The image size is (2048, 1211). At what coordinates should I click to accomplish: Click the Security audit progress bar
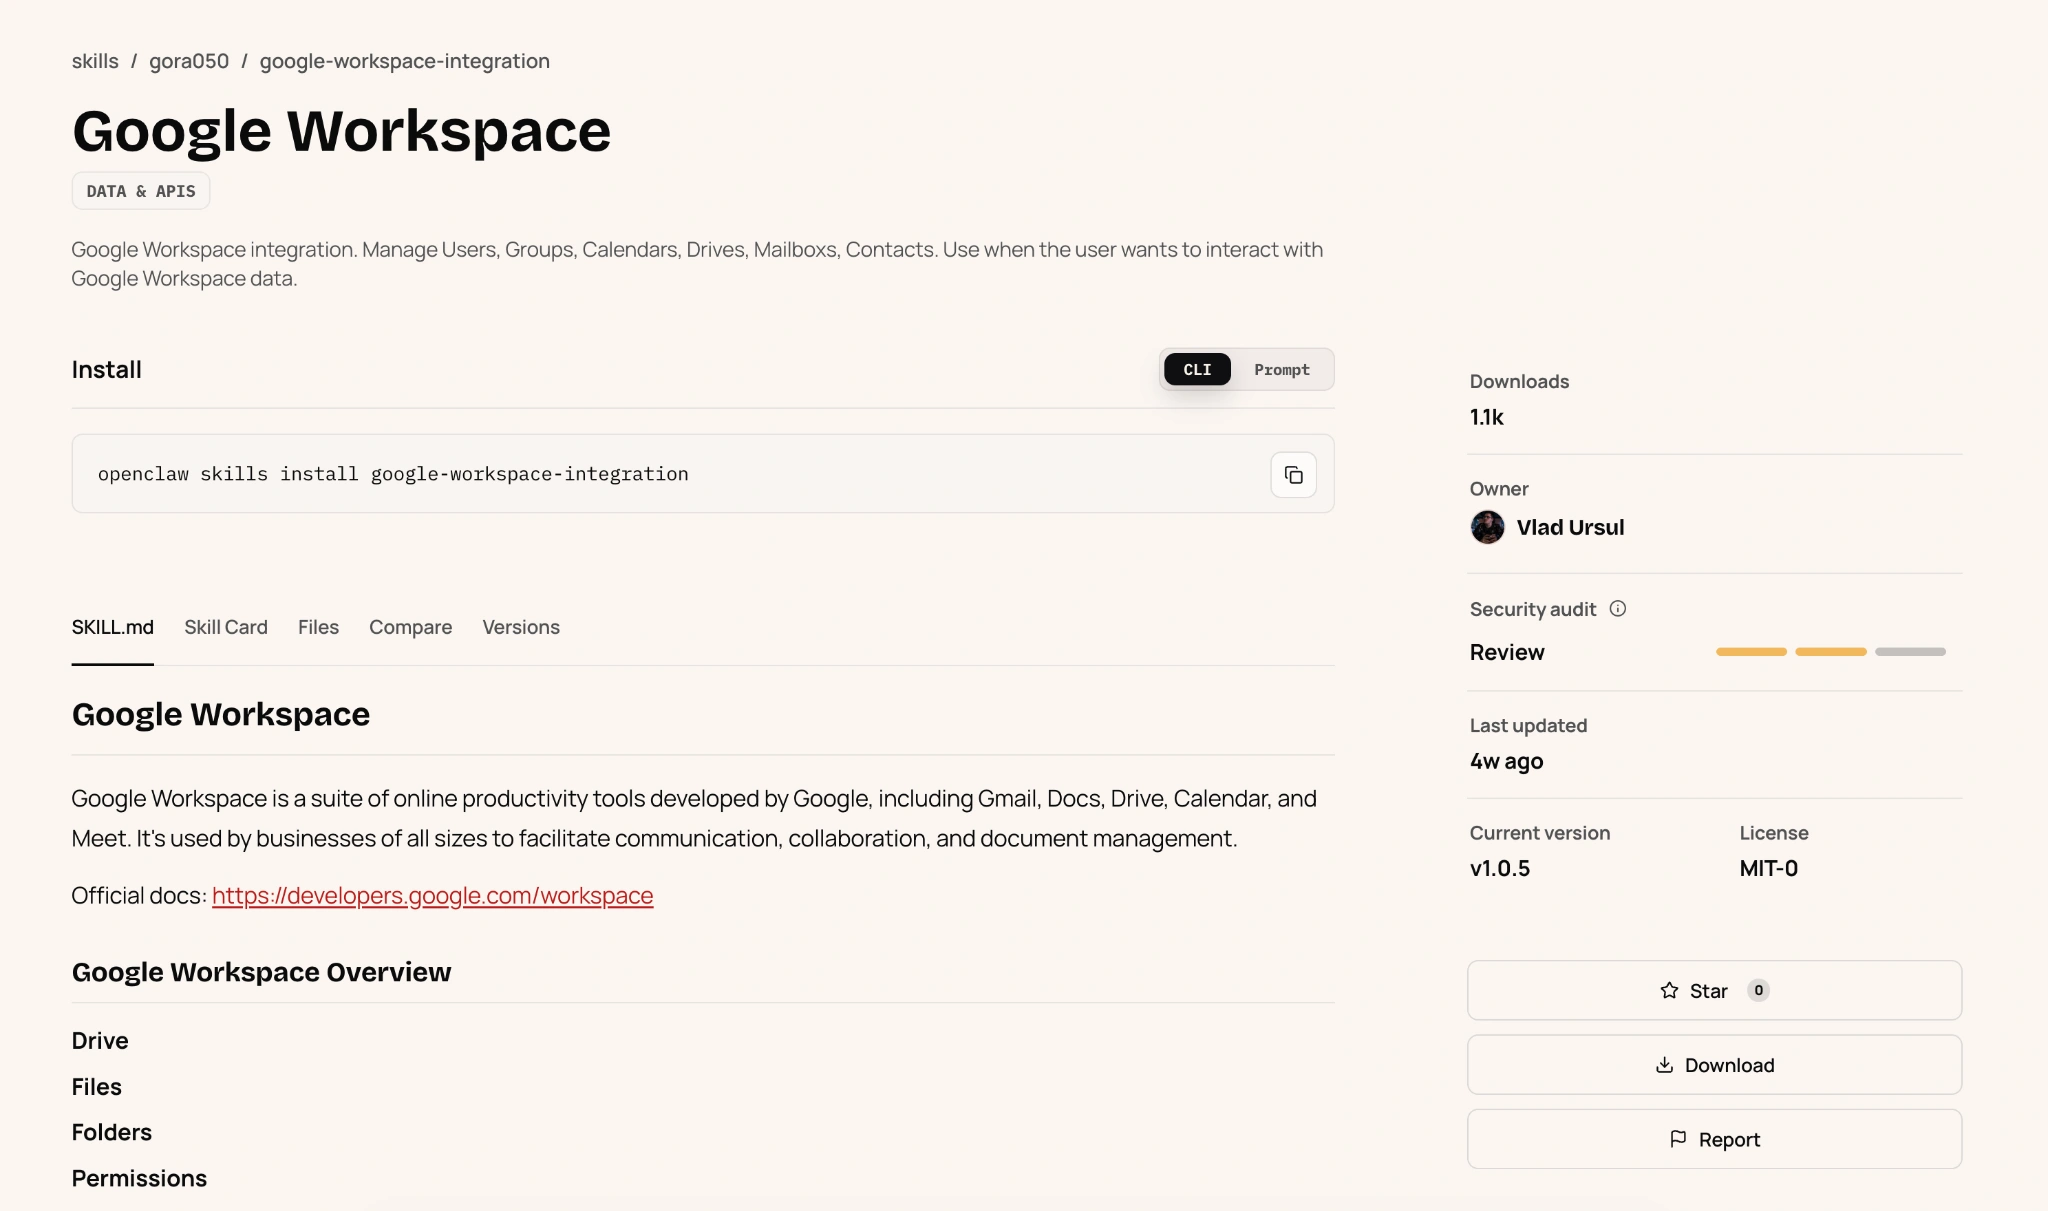tap(1831, 652)
